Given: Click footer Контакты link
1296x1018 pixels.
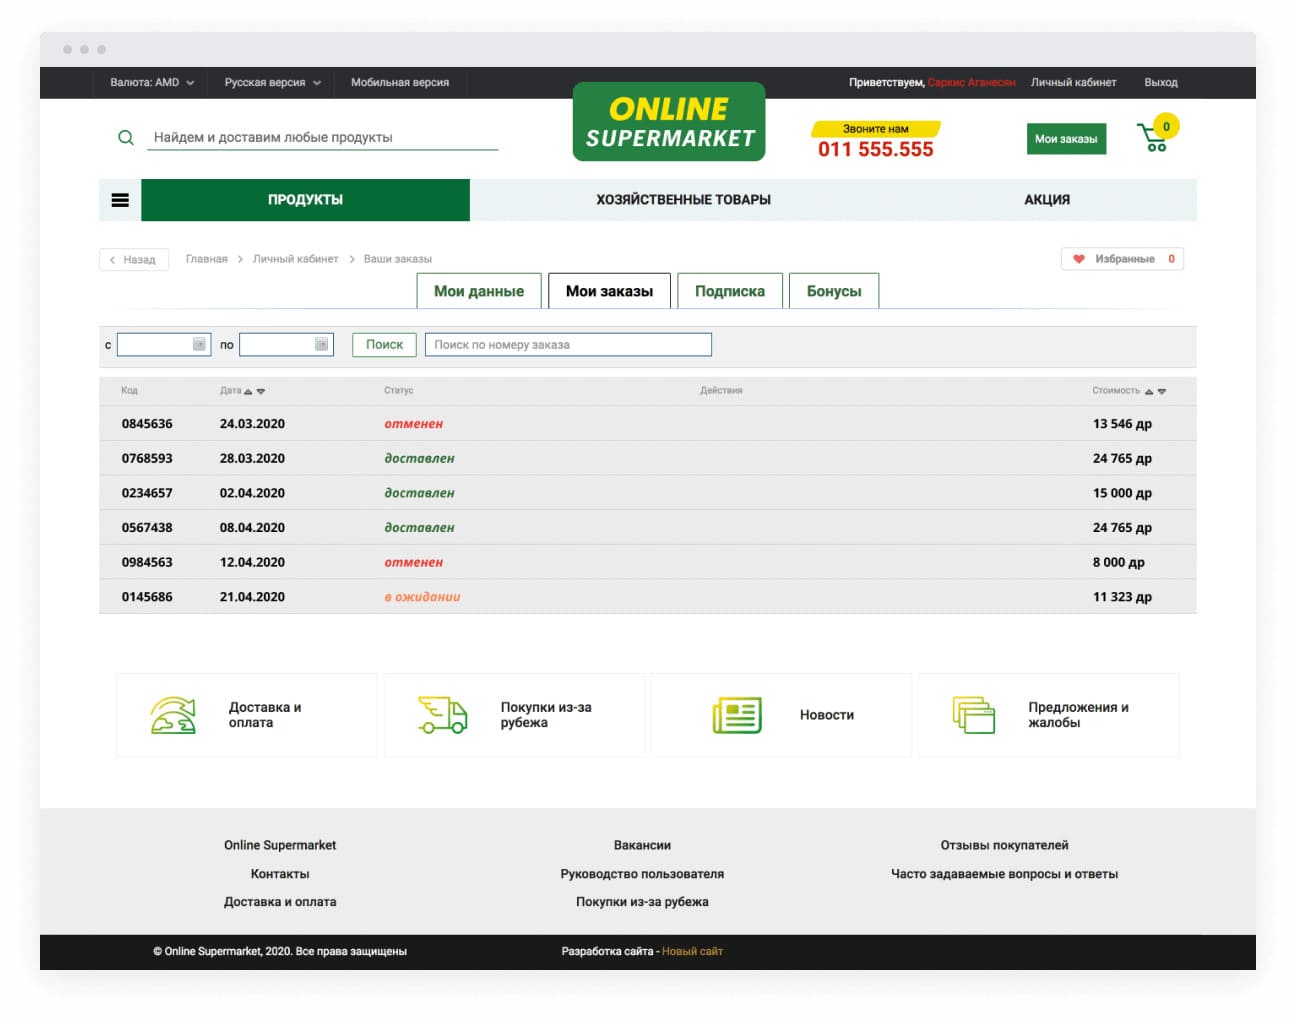Looking at the screenshot, I should point(280,874).
